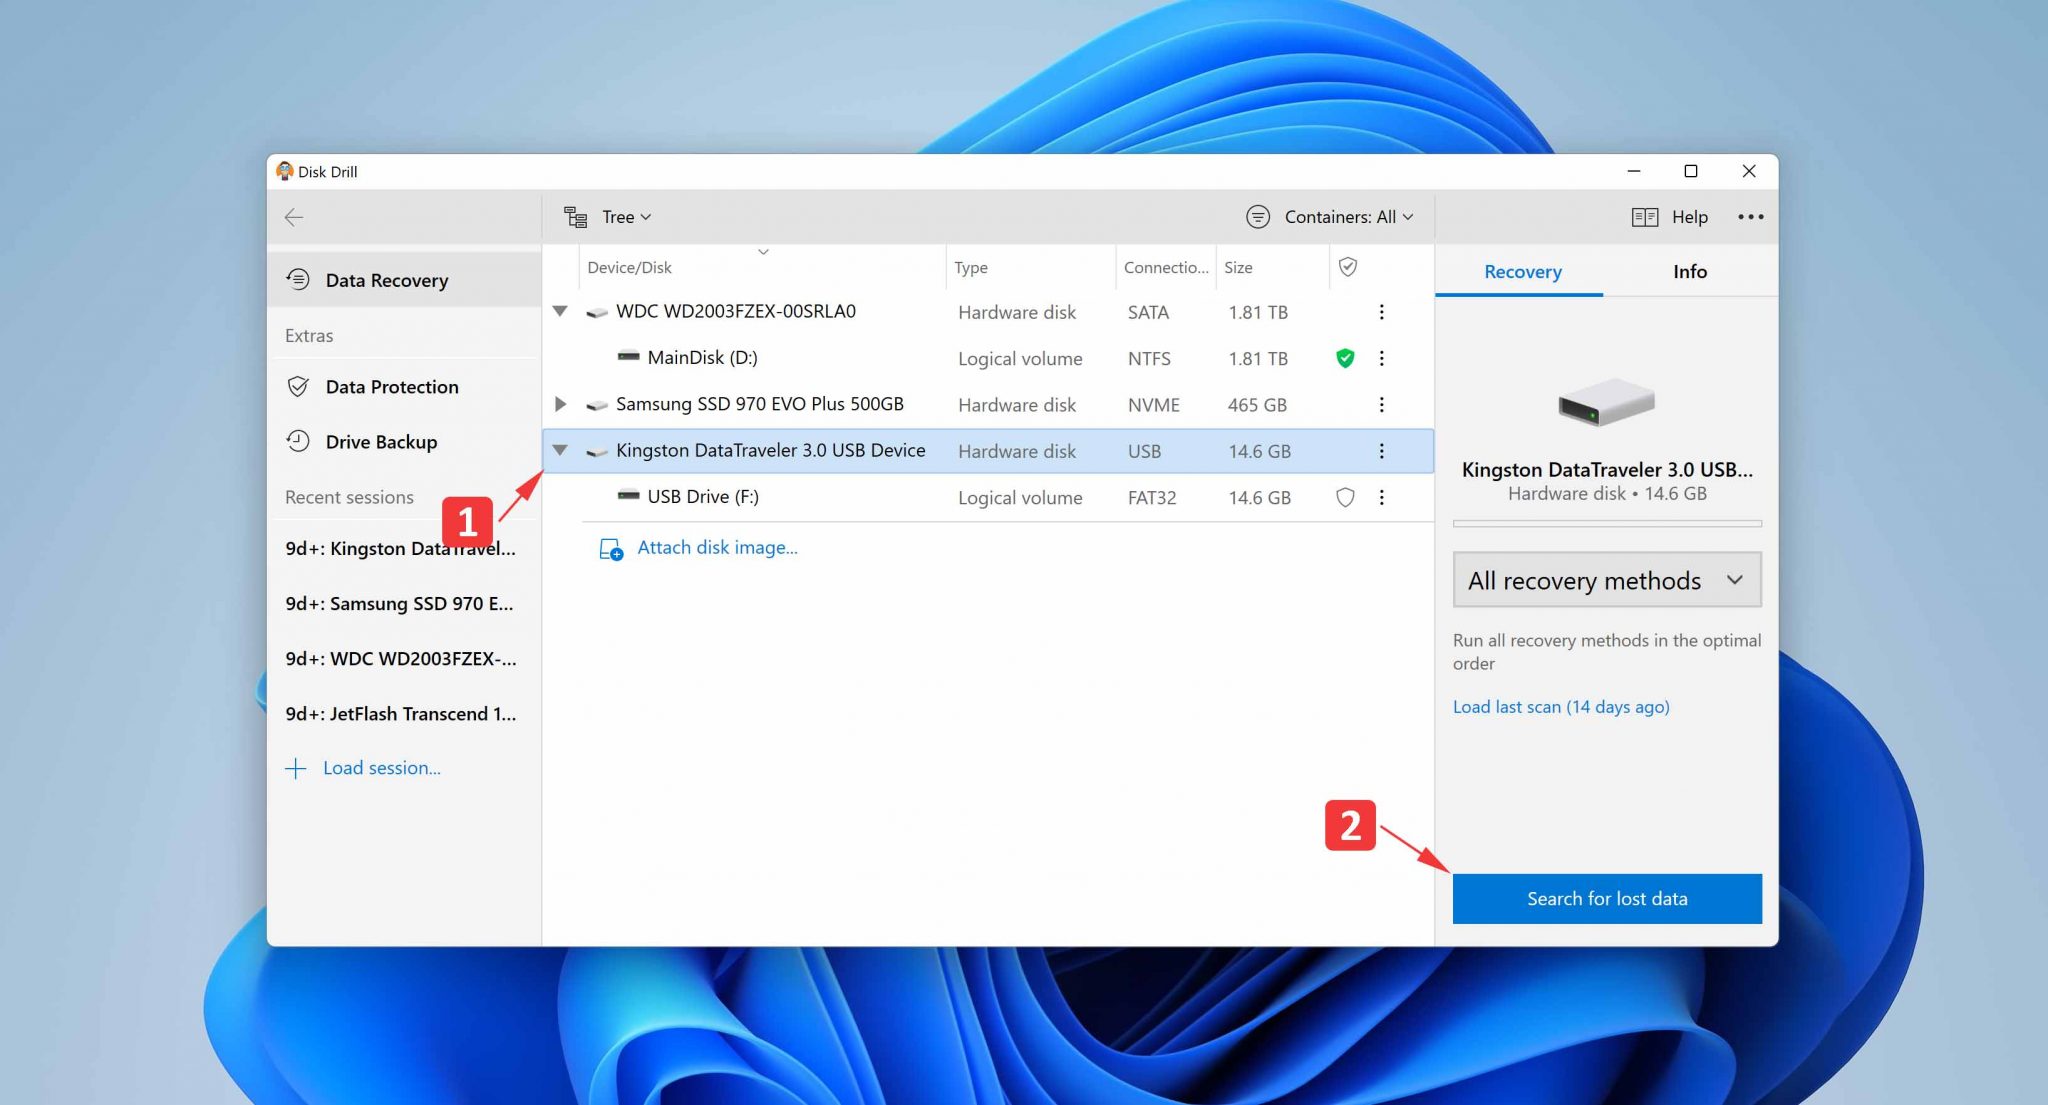Click the Data Recovery sidebar icon

click(298, 280)
